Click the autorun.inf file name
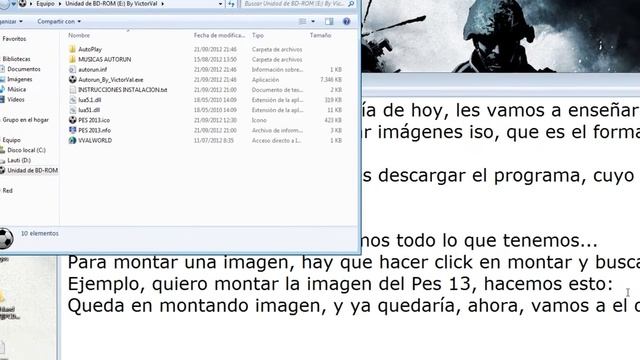This screenshot has height=360, width=640. (x=92, y=69)
